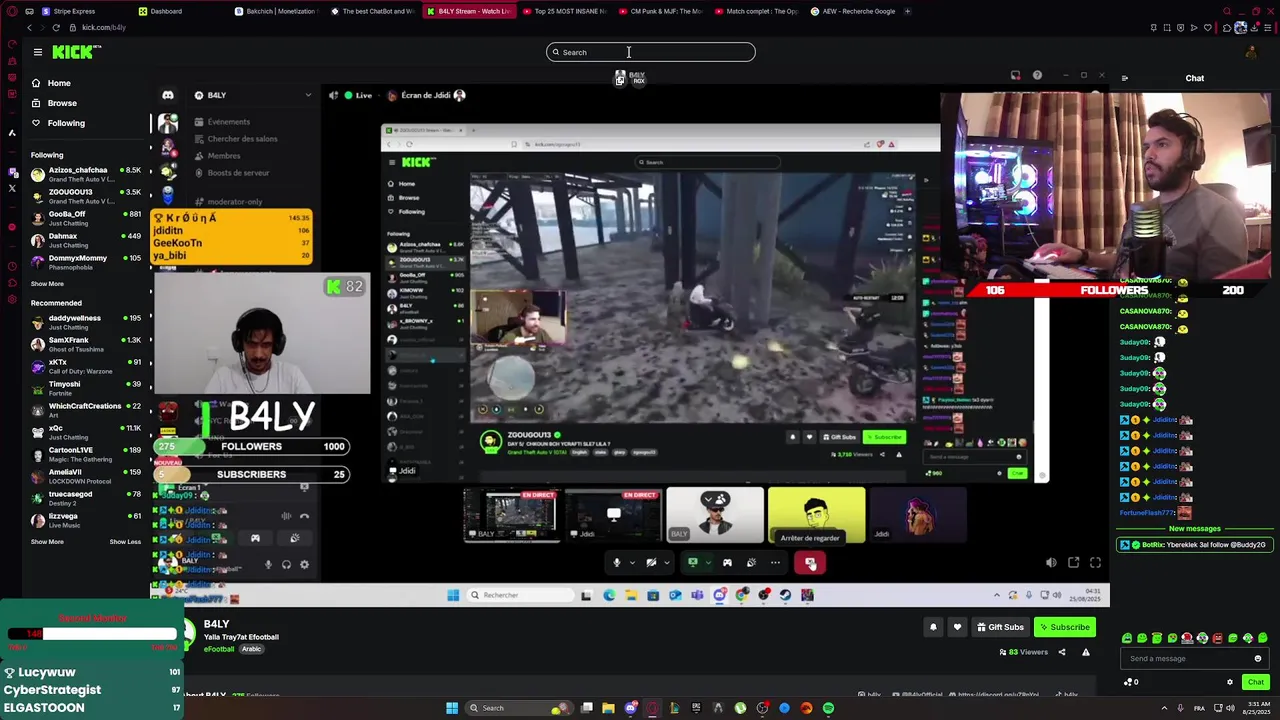Go back in browser history
The height and width of the screenshot is (720, 1280).
click(30, 28)
